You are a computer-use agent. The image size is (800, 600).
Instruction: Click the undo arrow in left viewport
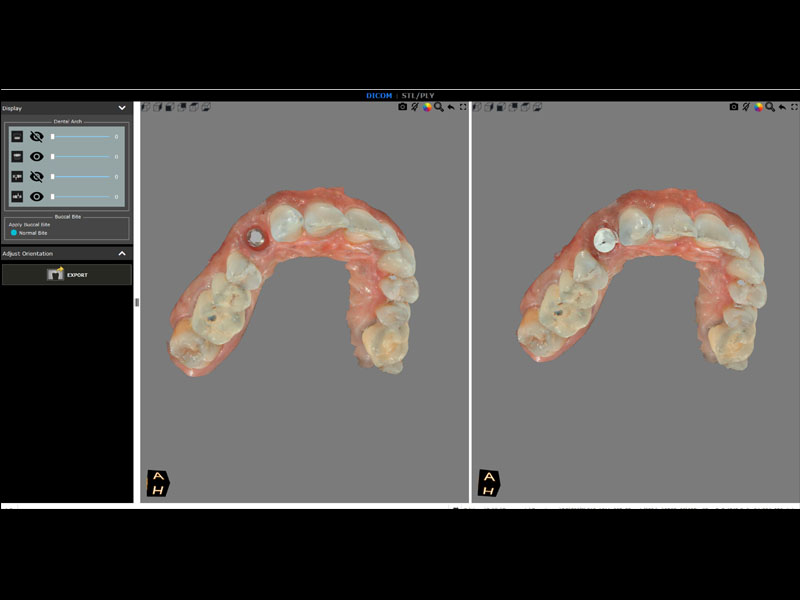(451, 107)
